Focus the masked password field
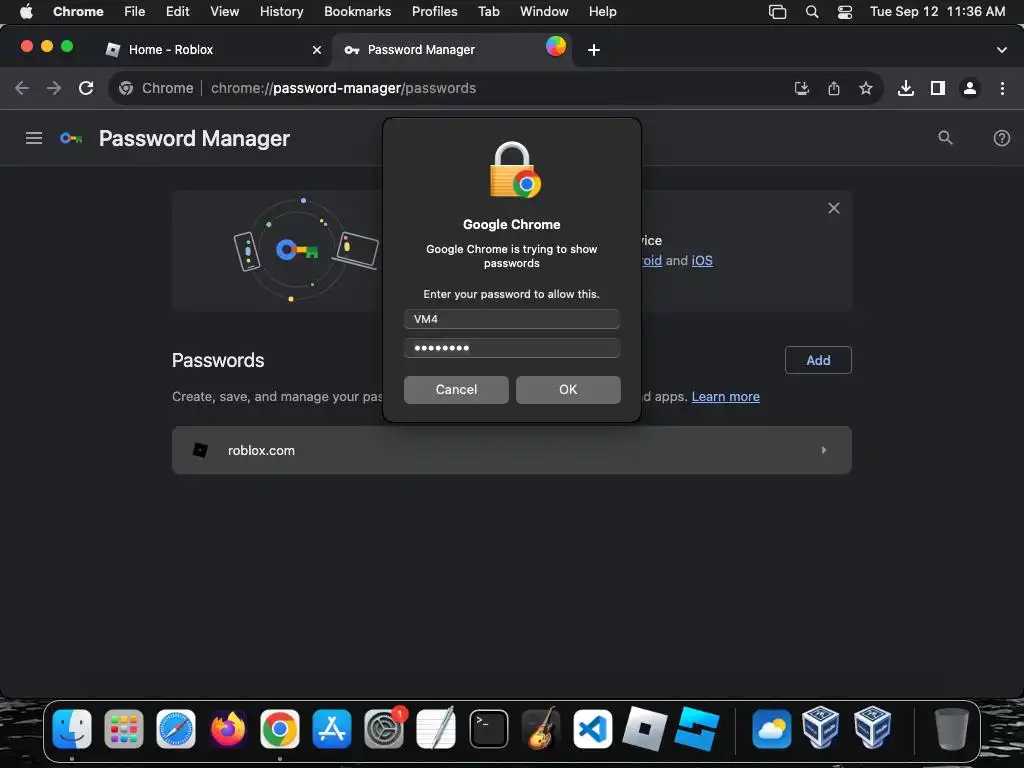 click(511, 347)
